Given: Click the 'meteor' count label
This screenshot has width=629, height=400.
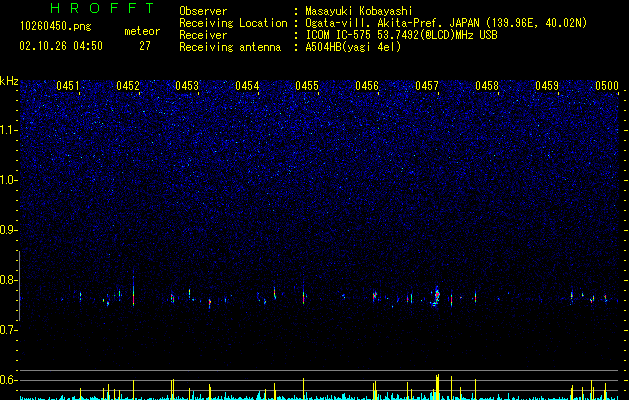Looking at the screenshot, I should pos(142,31).
